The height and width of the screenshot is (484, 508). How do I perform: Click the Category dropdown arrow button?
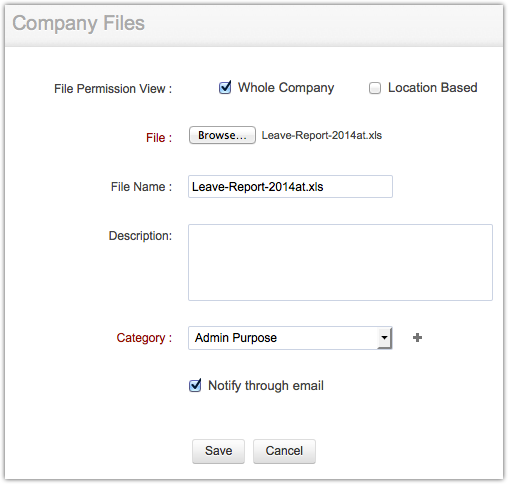(384, 338)
